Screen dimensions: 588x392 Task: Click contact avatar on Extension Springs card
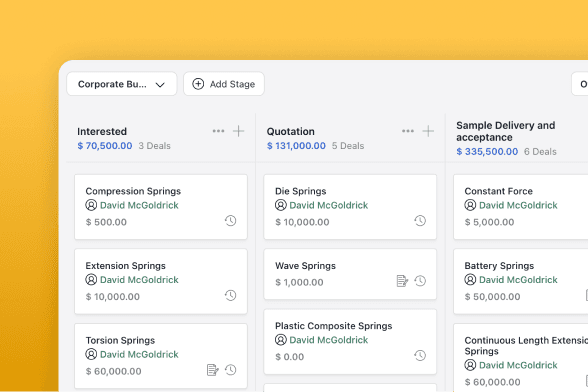click(91, 279)
